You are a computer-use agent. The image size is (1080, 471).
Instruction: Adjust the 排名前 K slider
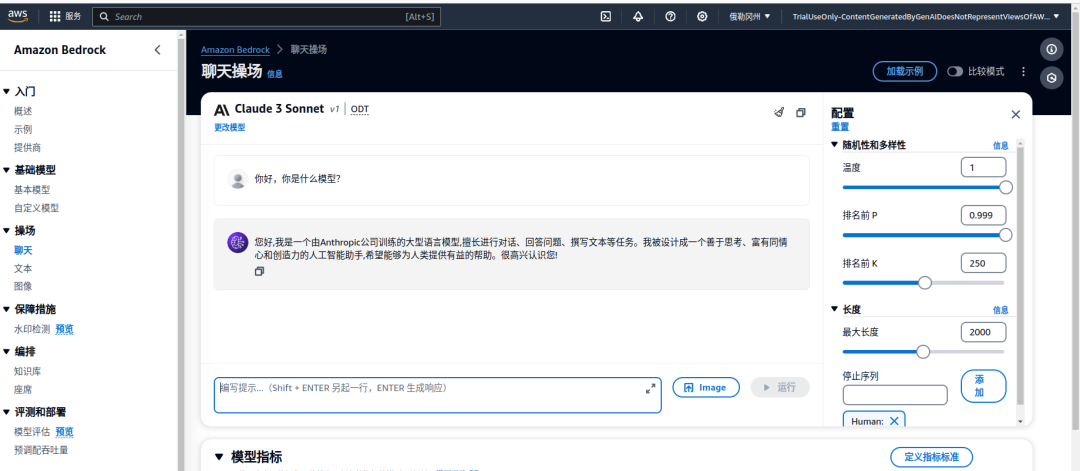(x=925, y=283)
